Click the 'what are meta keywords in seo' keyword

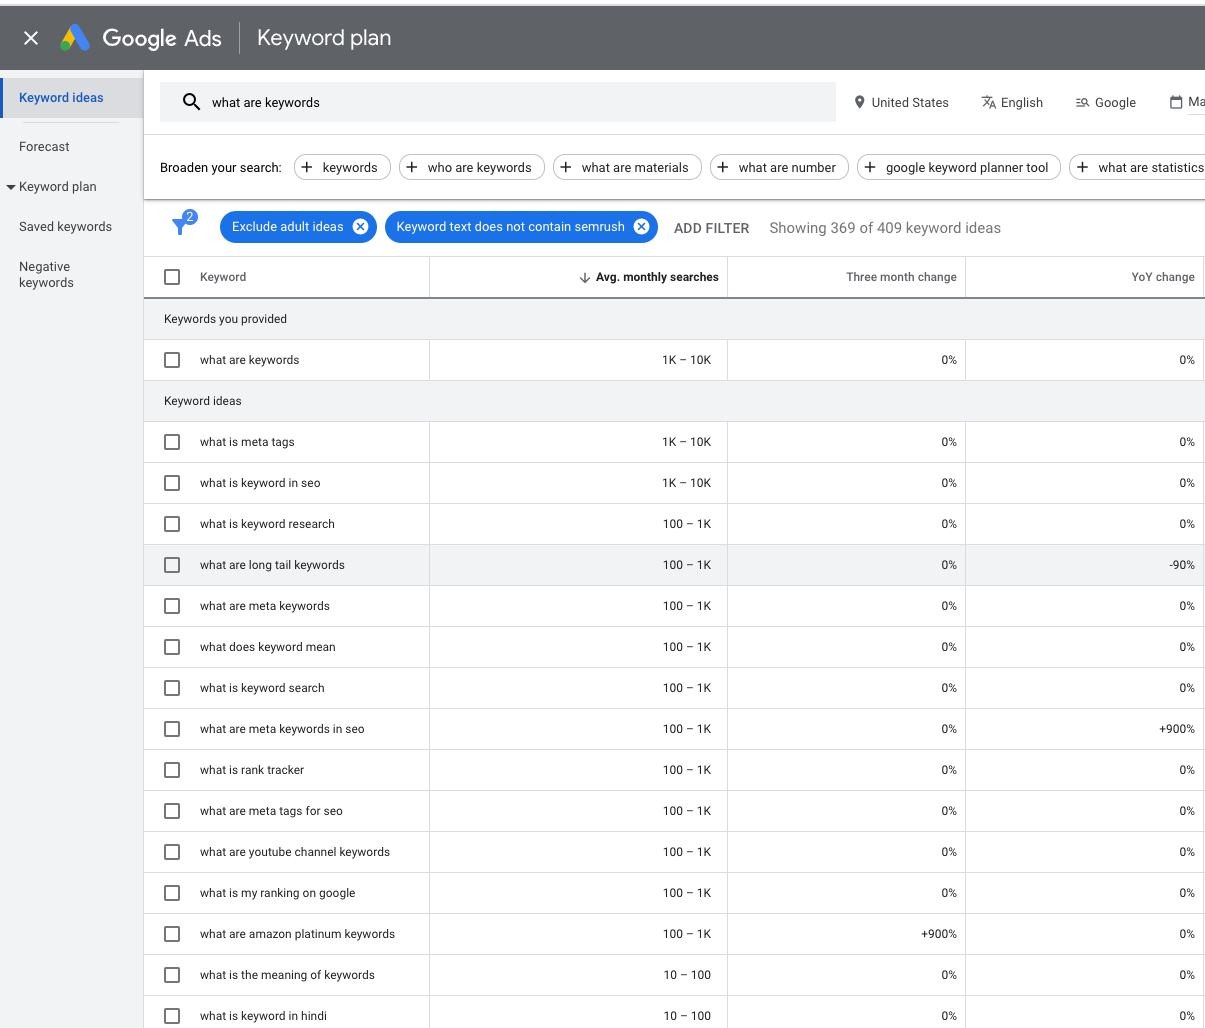[282, 729]
